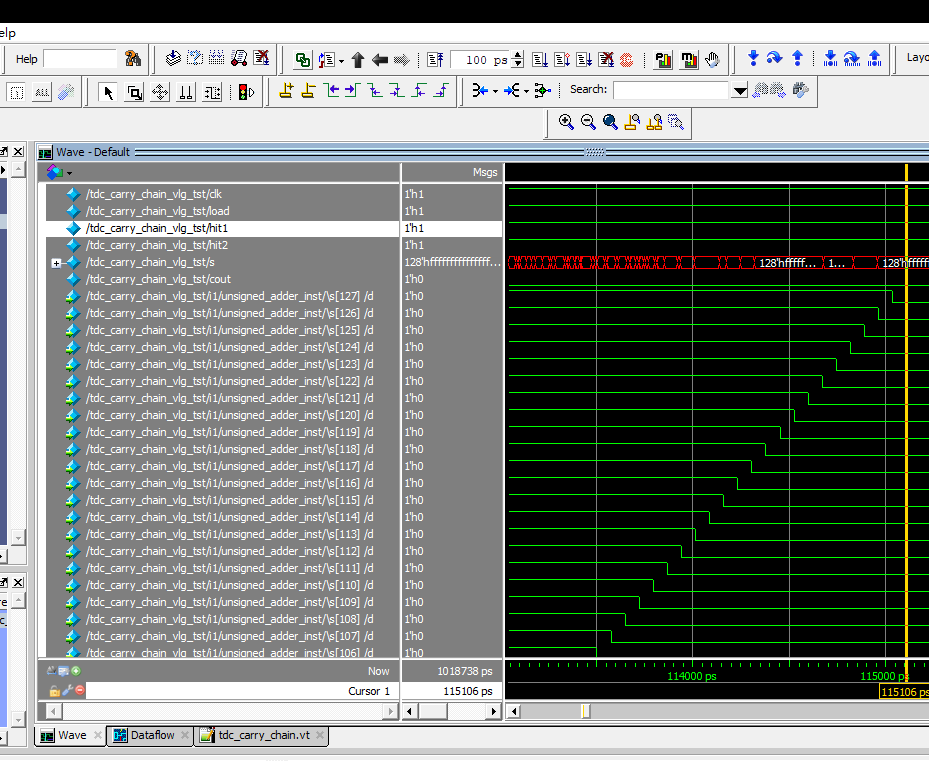Click the Insert Cursor icon
Screen dimensions: 929x761
click(287, 91)
